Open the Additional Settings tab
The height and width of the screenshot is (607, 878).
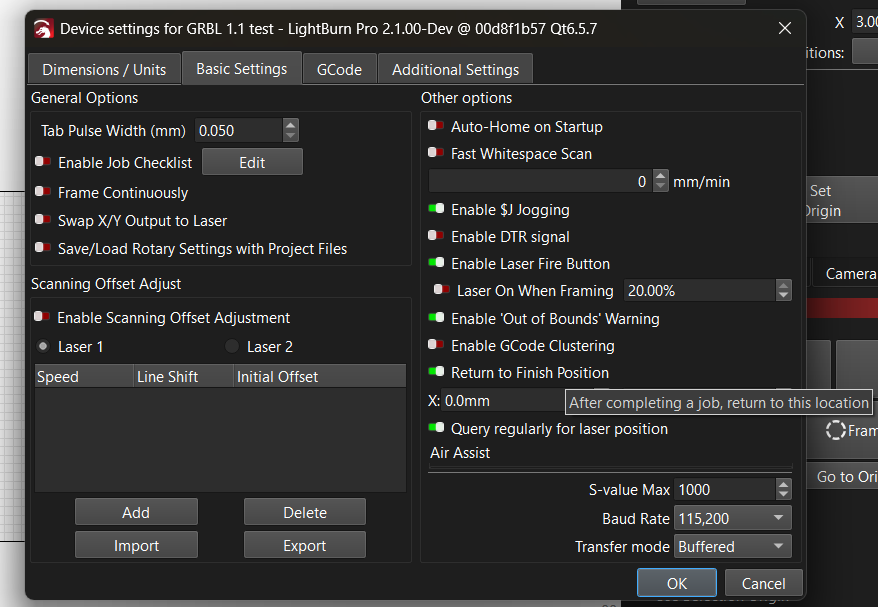tap(455, 69)
